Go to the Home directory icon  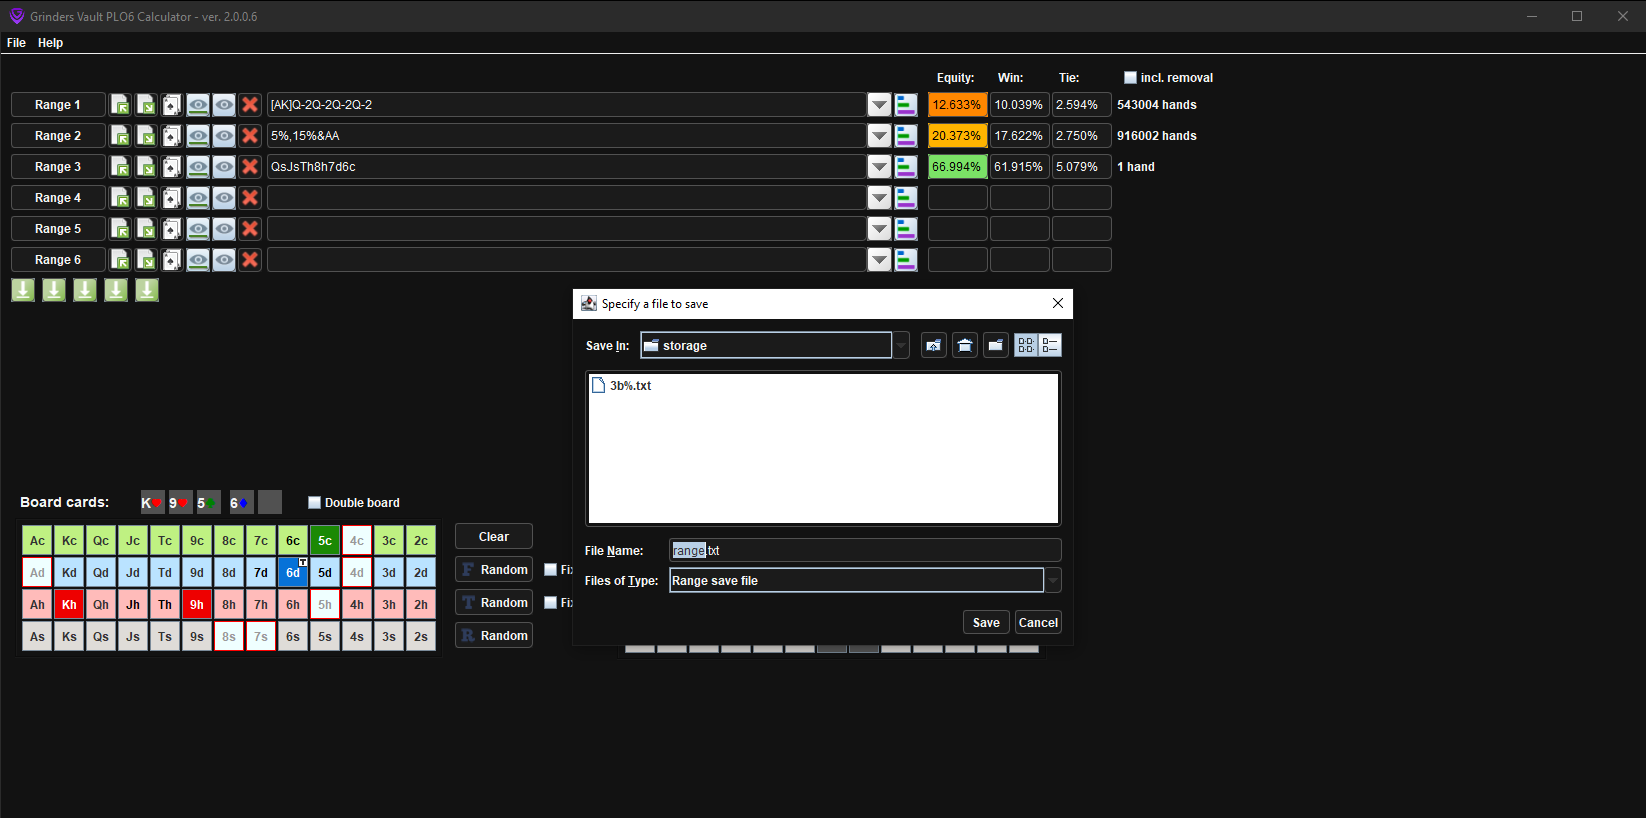point(964,345)
